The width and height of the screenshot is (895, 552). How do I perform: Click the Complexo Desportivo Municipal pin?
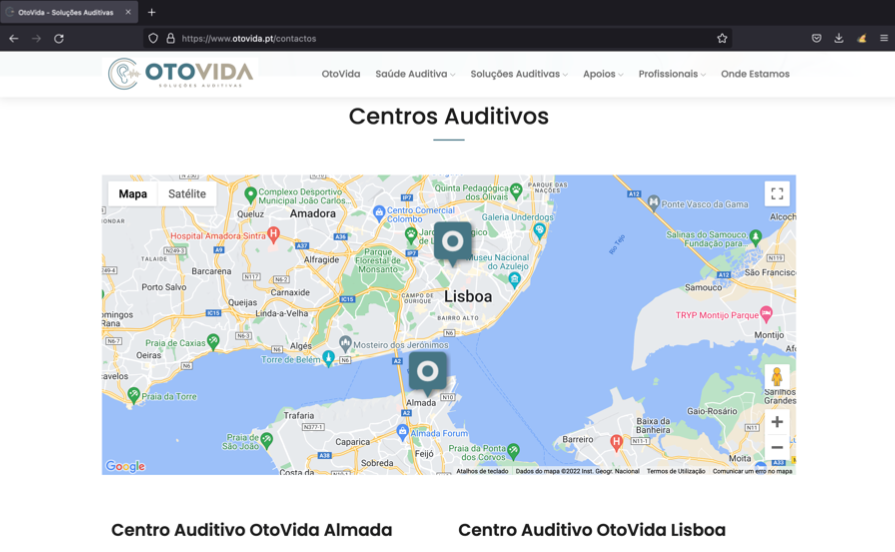[250, 195]
